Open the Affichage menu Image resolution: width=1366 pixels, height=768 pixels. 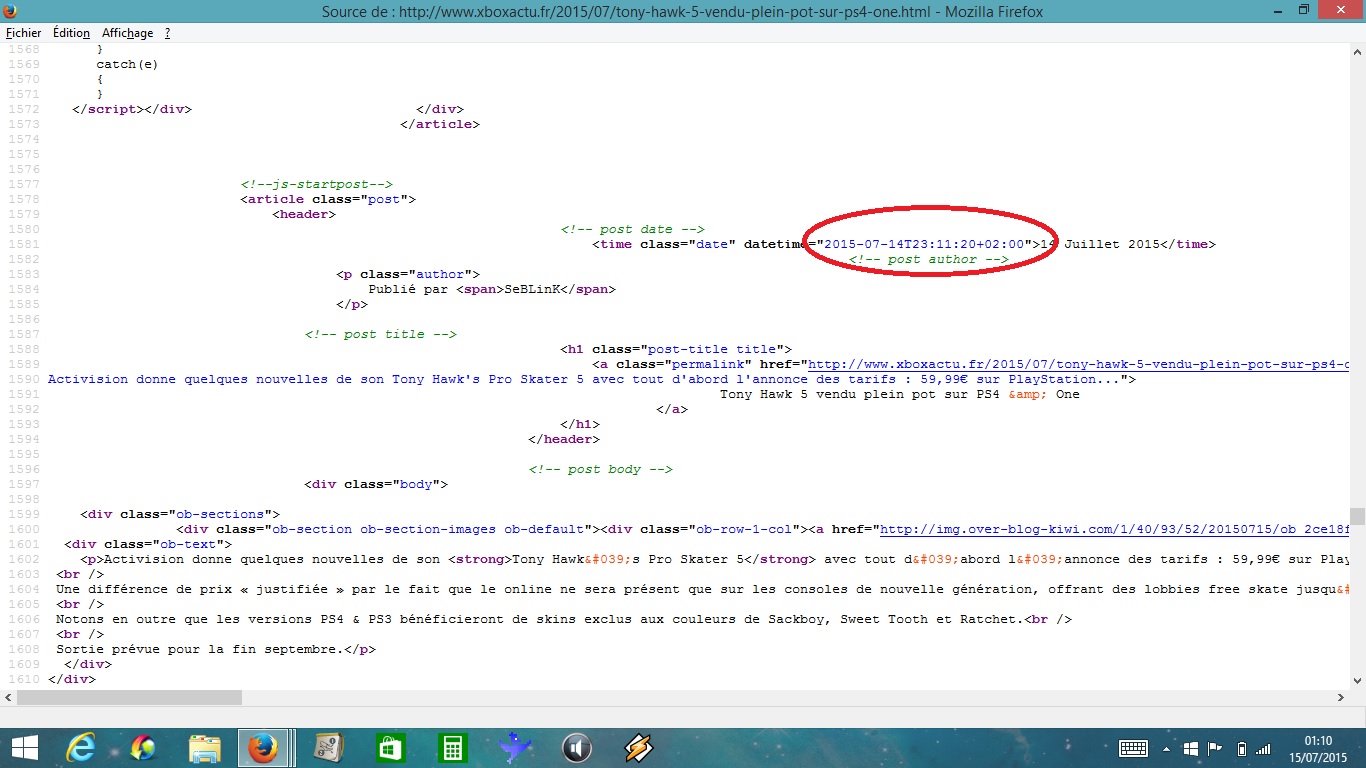coord(127,33)
